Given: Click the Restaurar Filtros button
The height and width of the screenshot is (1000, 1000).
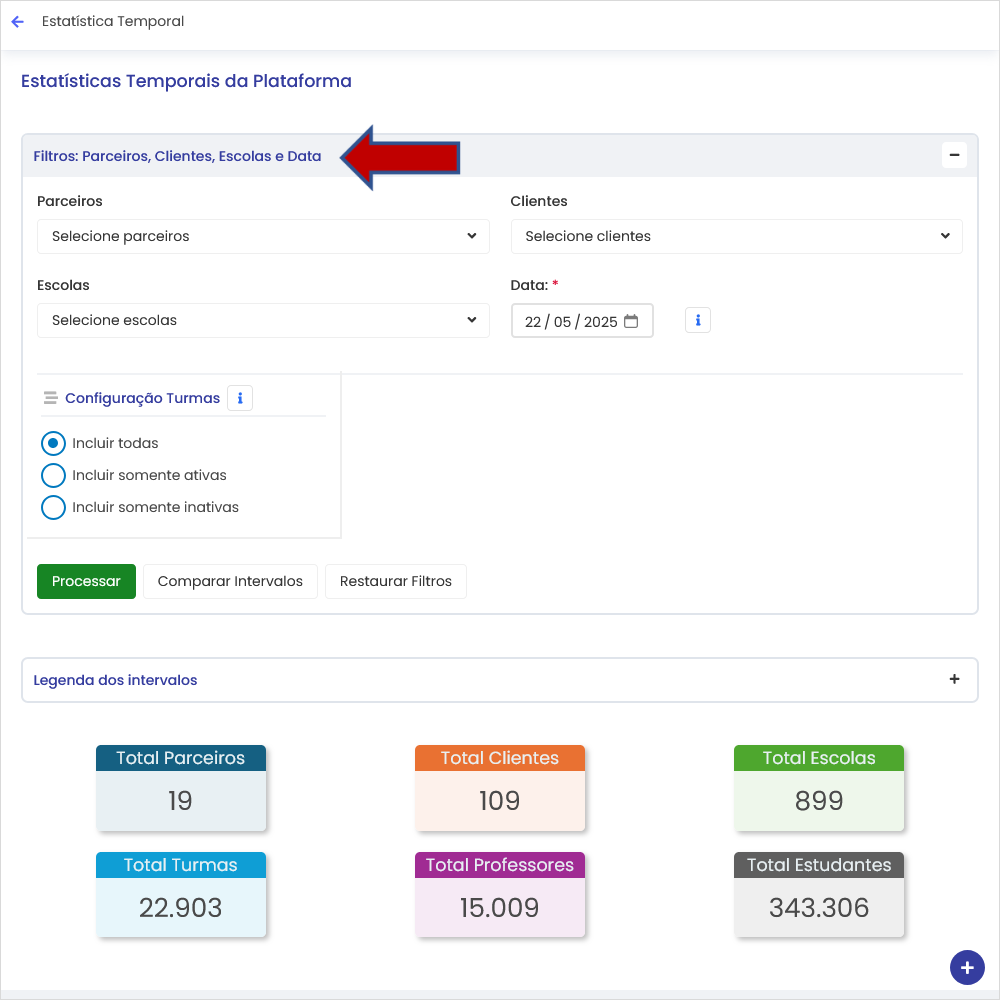Looking at the screenshot, I should click(395, 581).
